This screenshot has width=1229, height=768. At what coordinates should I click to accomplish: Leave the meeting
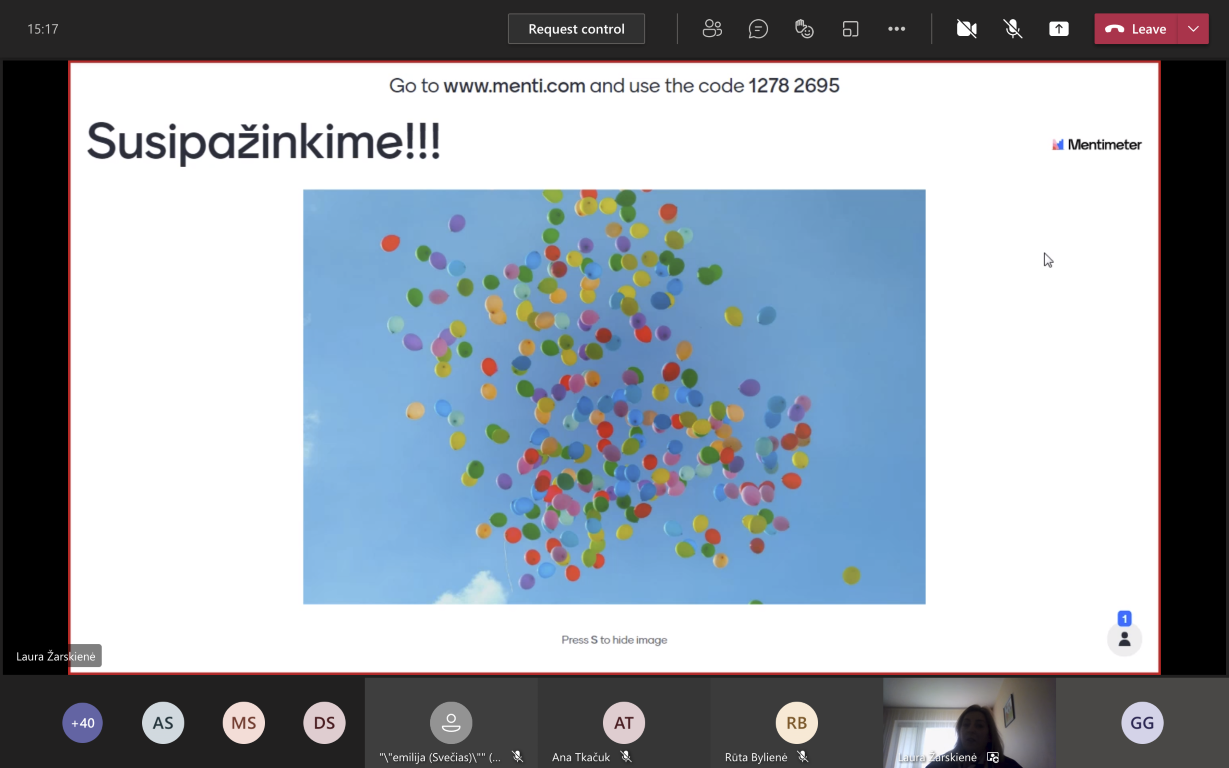pos(1137,29)
